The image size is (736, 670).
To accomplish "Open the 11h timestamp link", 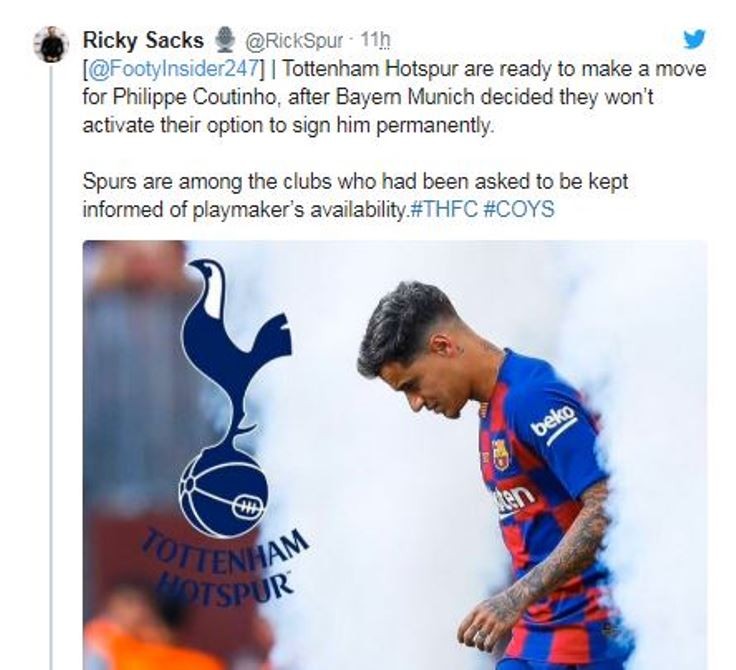I will [x=374, y=41].
